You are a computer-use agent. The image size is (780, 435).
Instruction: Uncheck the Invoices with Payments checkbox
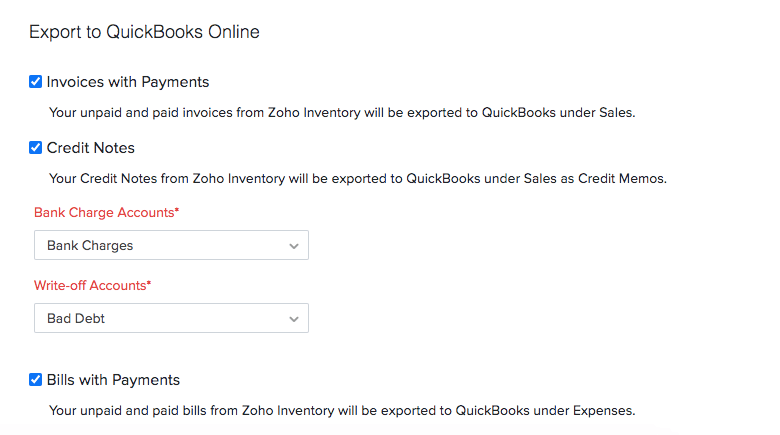[x=36, y=82]
